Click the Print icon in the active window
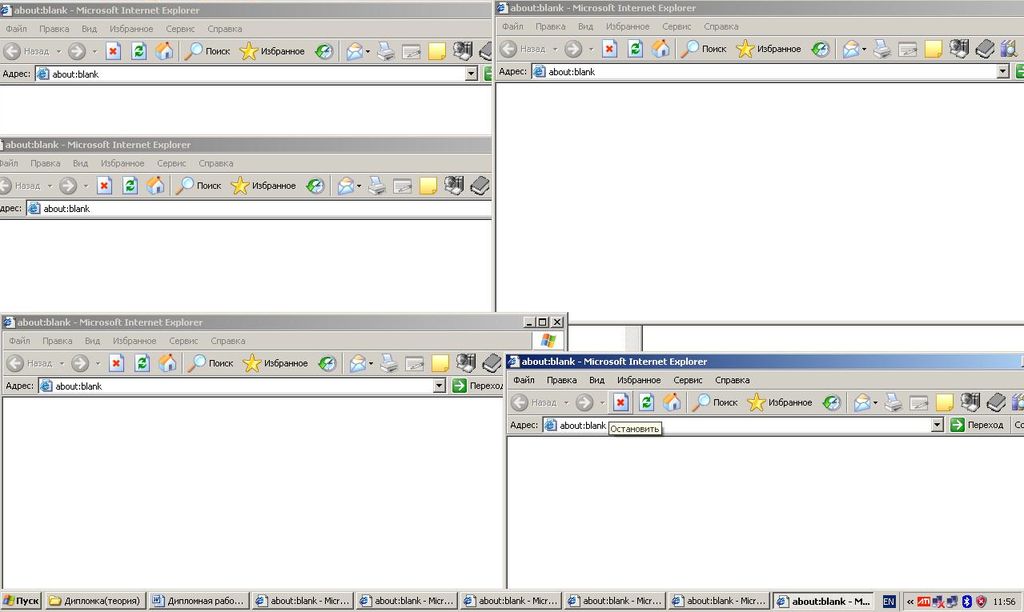Screen dimensions: 1024x612 (x=893, y=402)
